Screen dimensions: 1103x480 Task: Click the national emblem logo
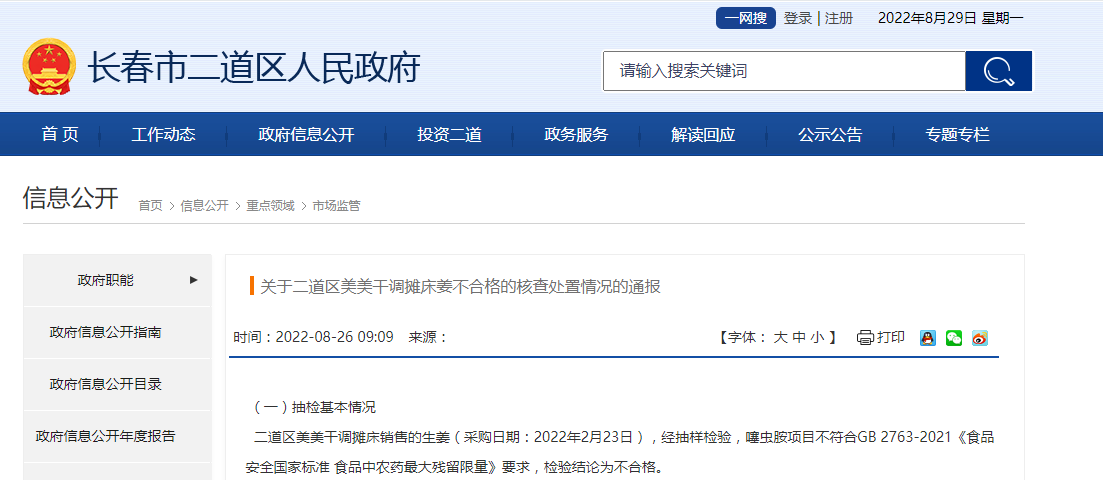48,67
